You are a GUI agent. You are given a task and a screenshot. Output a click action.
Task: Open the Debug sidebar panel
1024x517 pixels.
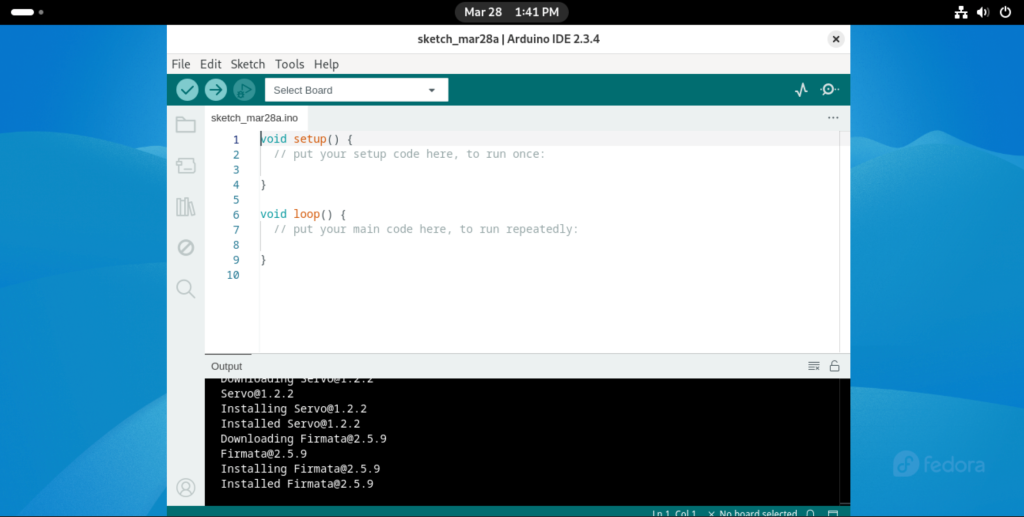coord(185,248)
